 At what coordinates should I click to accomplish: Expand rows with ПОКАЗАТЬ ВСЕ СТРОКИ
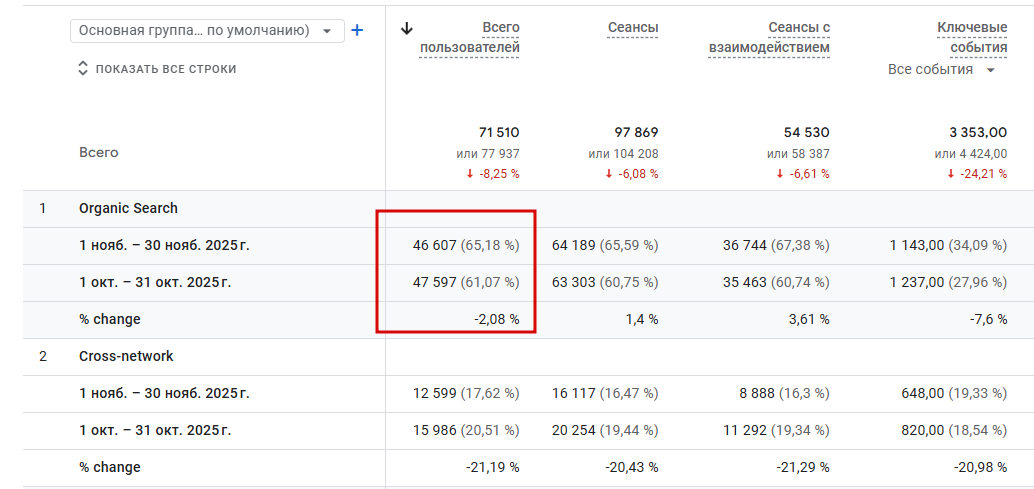coord(157,69)
